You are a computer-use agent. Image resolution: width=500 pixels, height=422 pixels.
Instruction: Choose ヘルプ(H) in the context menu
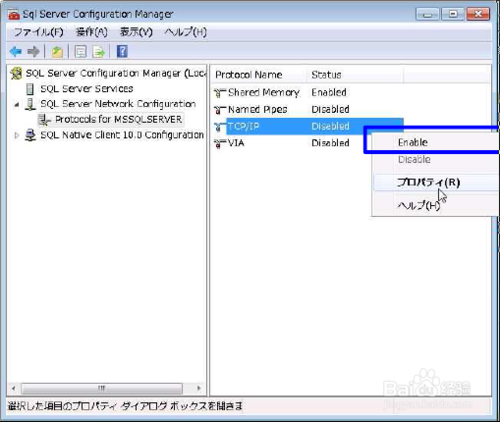click(x=435, y=205)
